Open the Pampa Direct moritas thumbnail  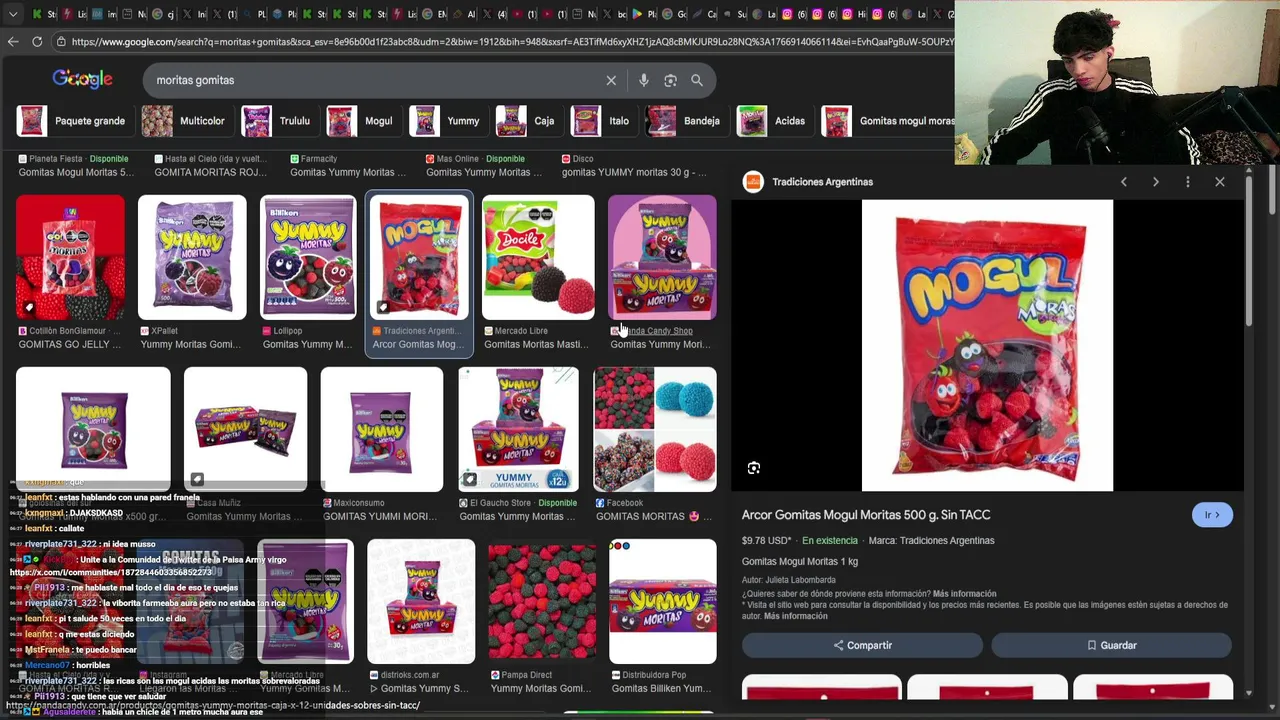pyautogui.click(x=542, y=602)
